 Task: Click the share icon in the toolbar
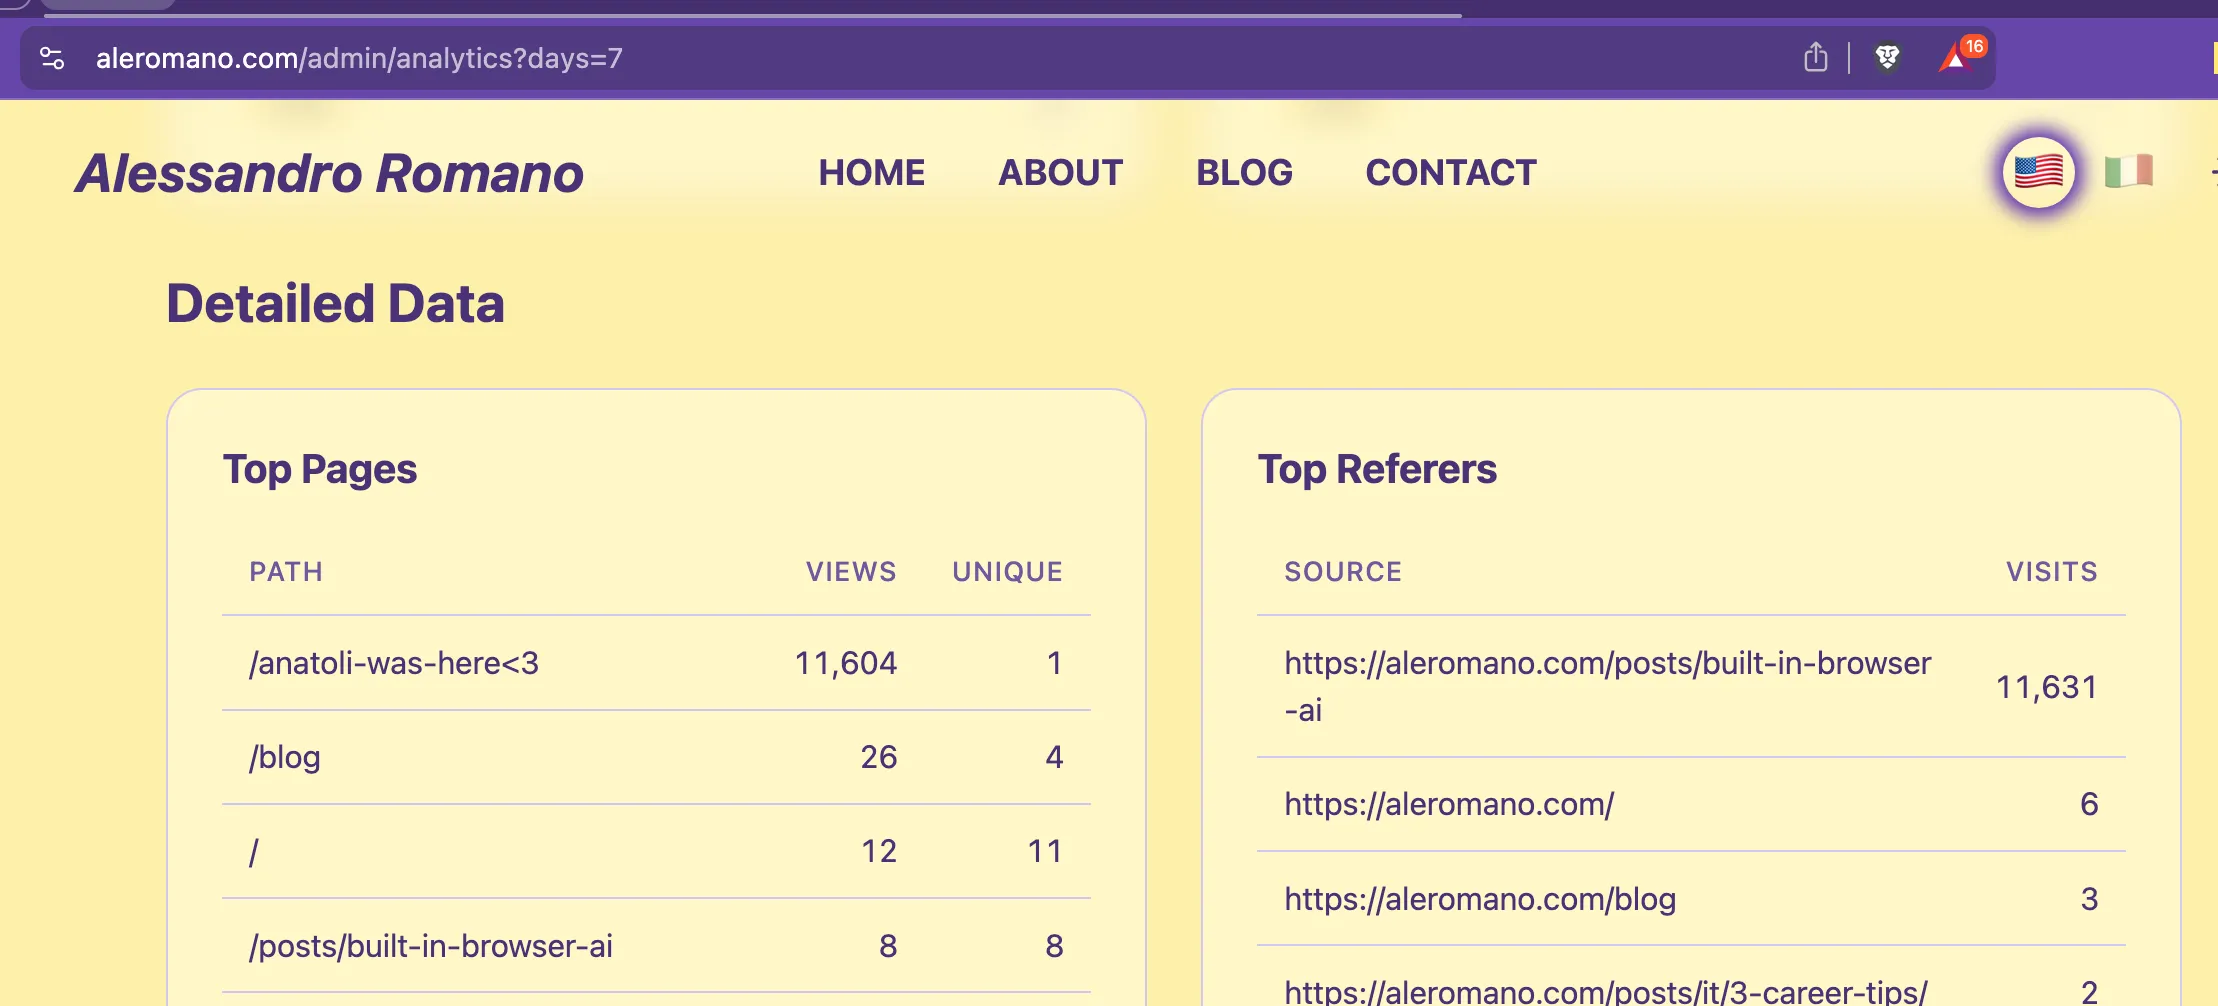(x=1817, y=58)
